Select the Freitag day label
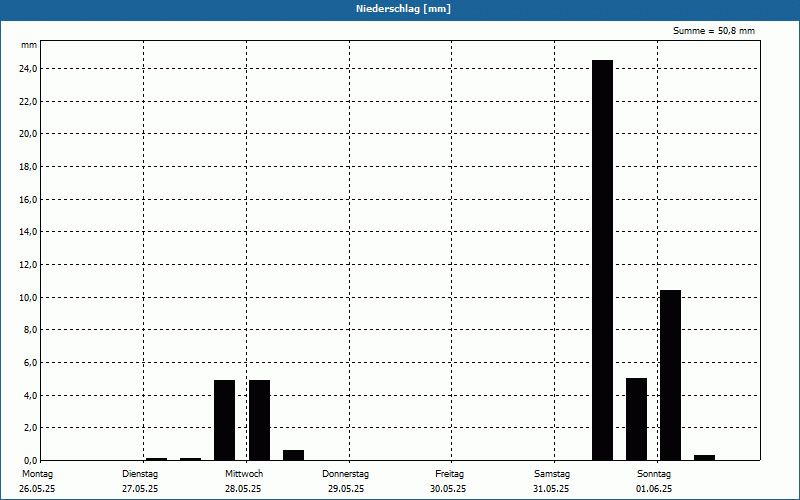The width and height of the screenshot is (800, 500). 449,474
